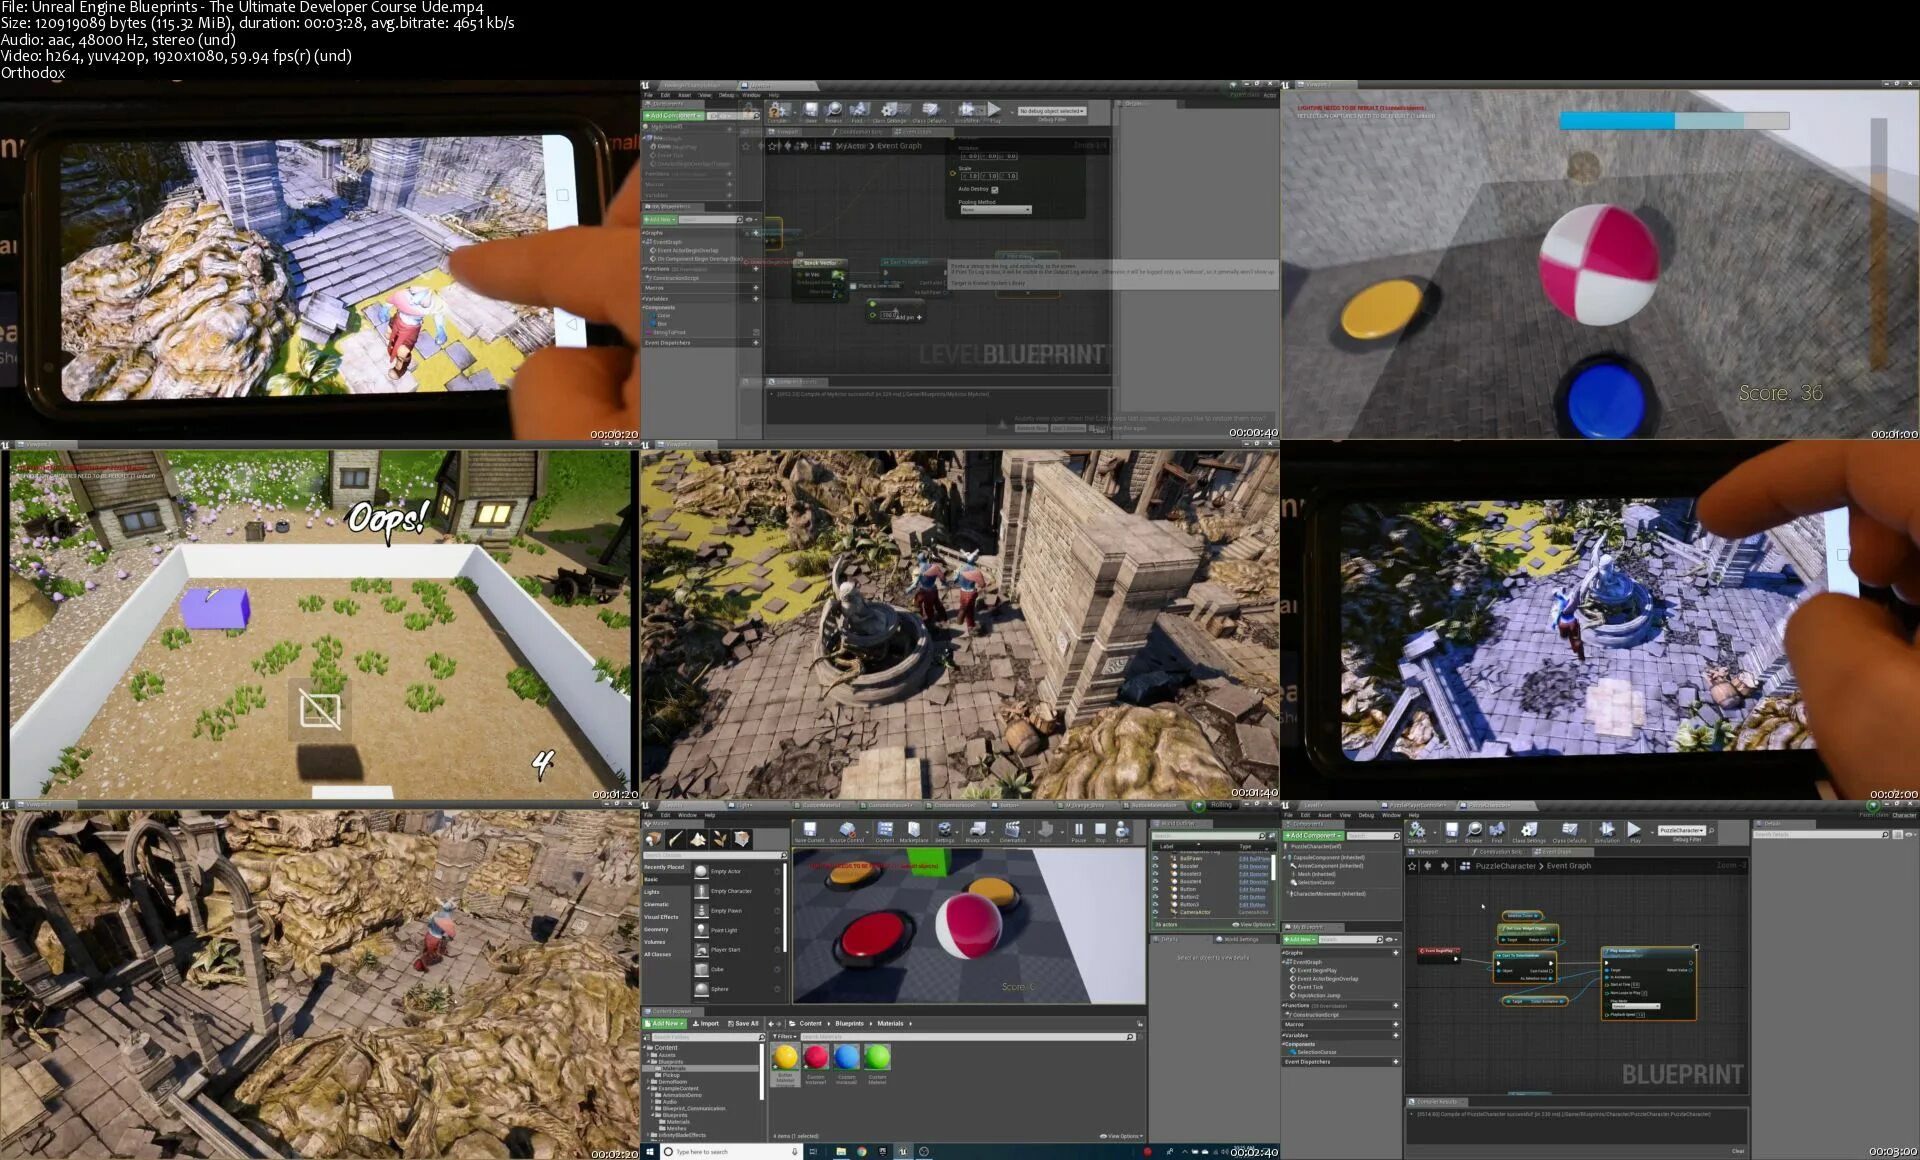Click Simulation in PuzzleCharacter blueprint toolbar

tap(1607, 832)
